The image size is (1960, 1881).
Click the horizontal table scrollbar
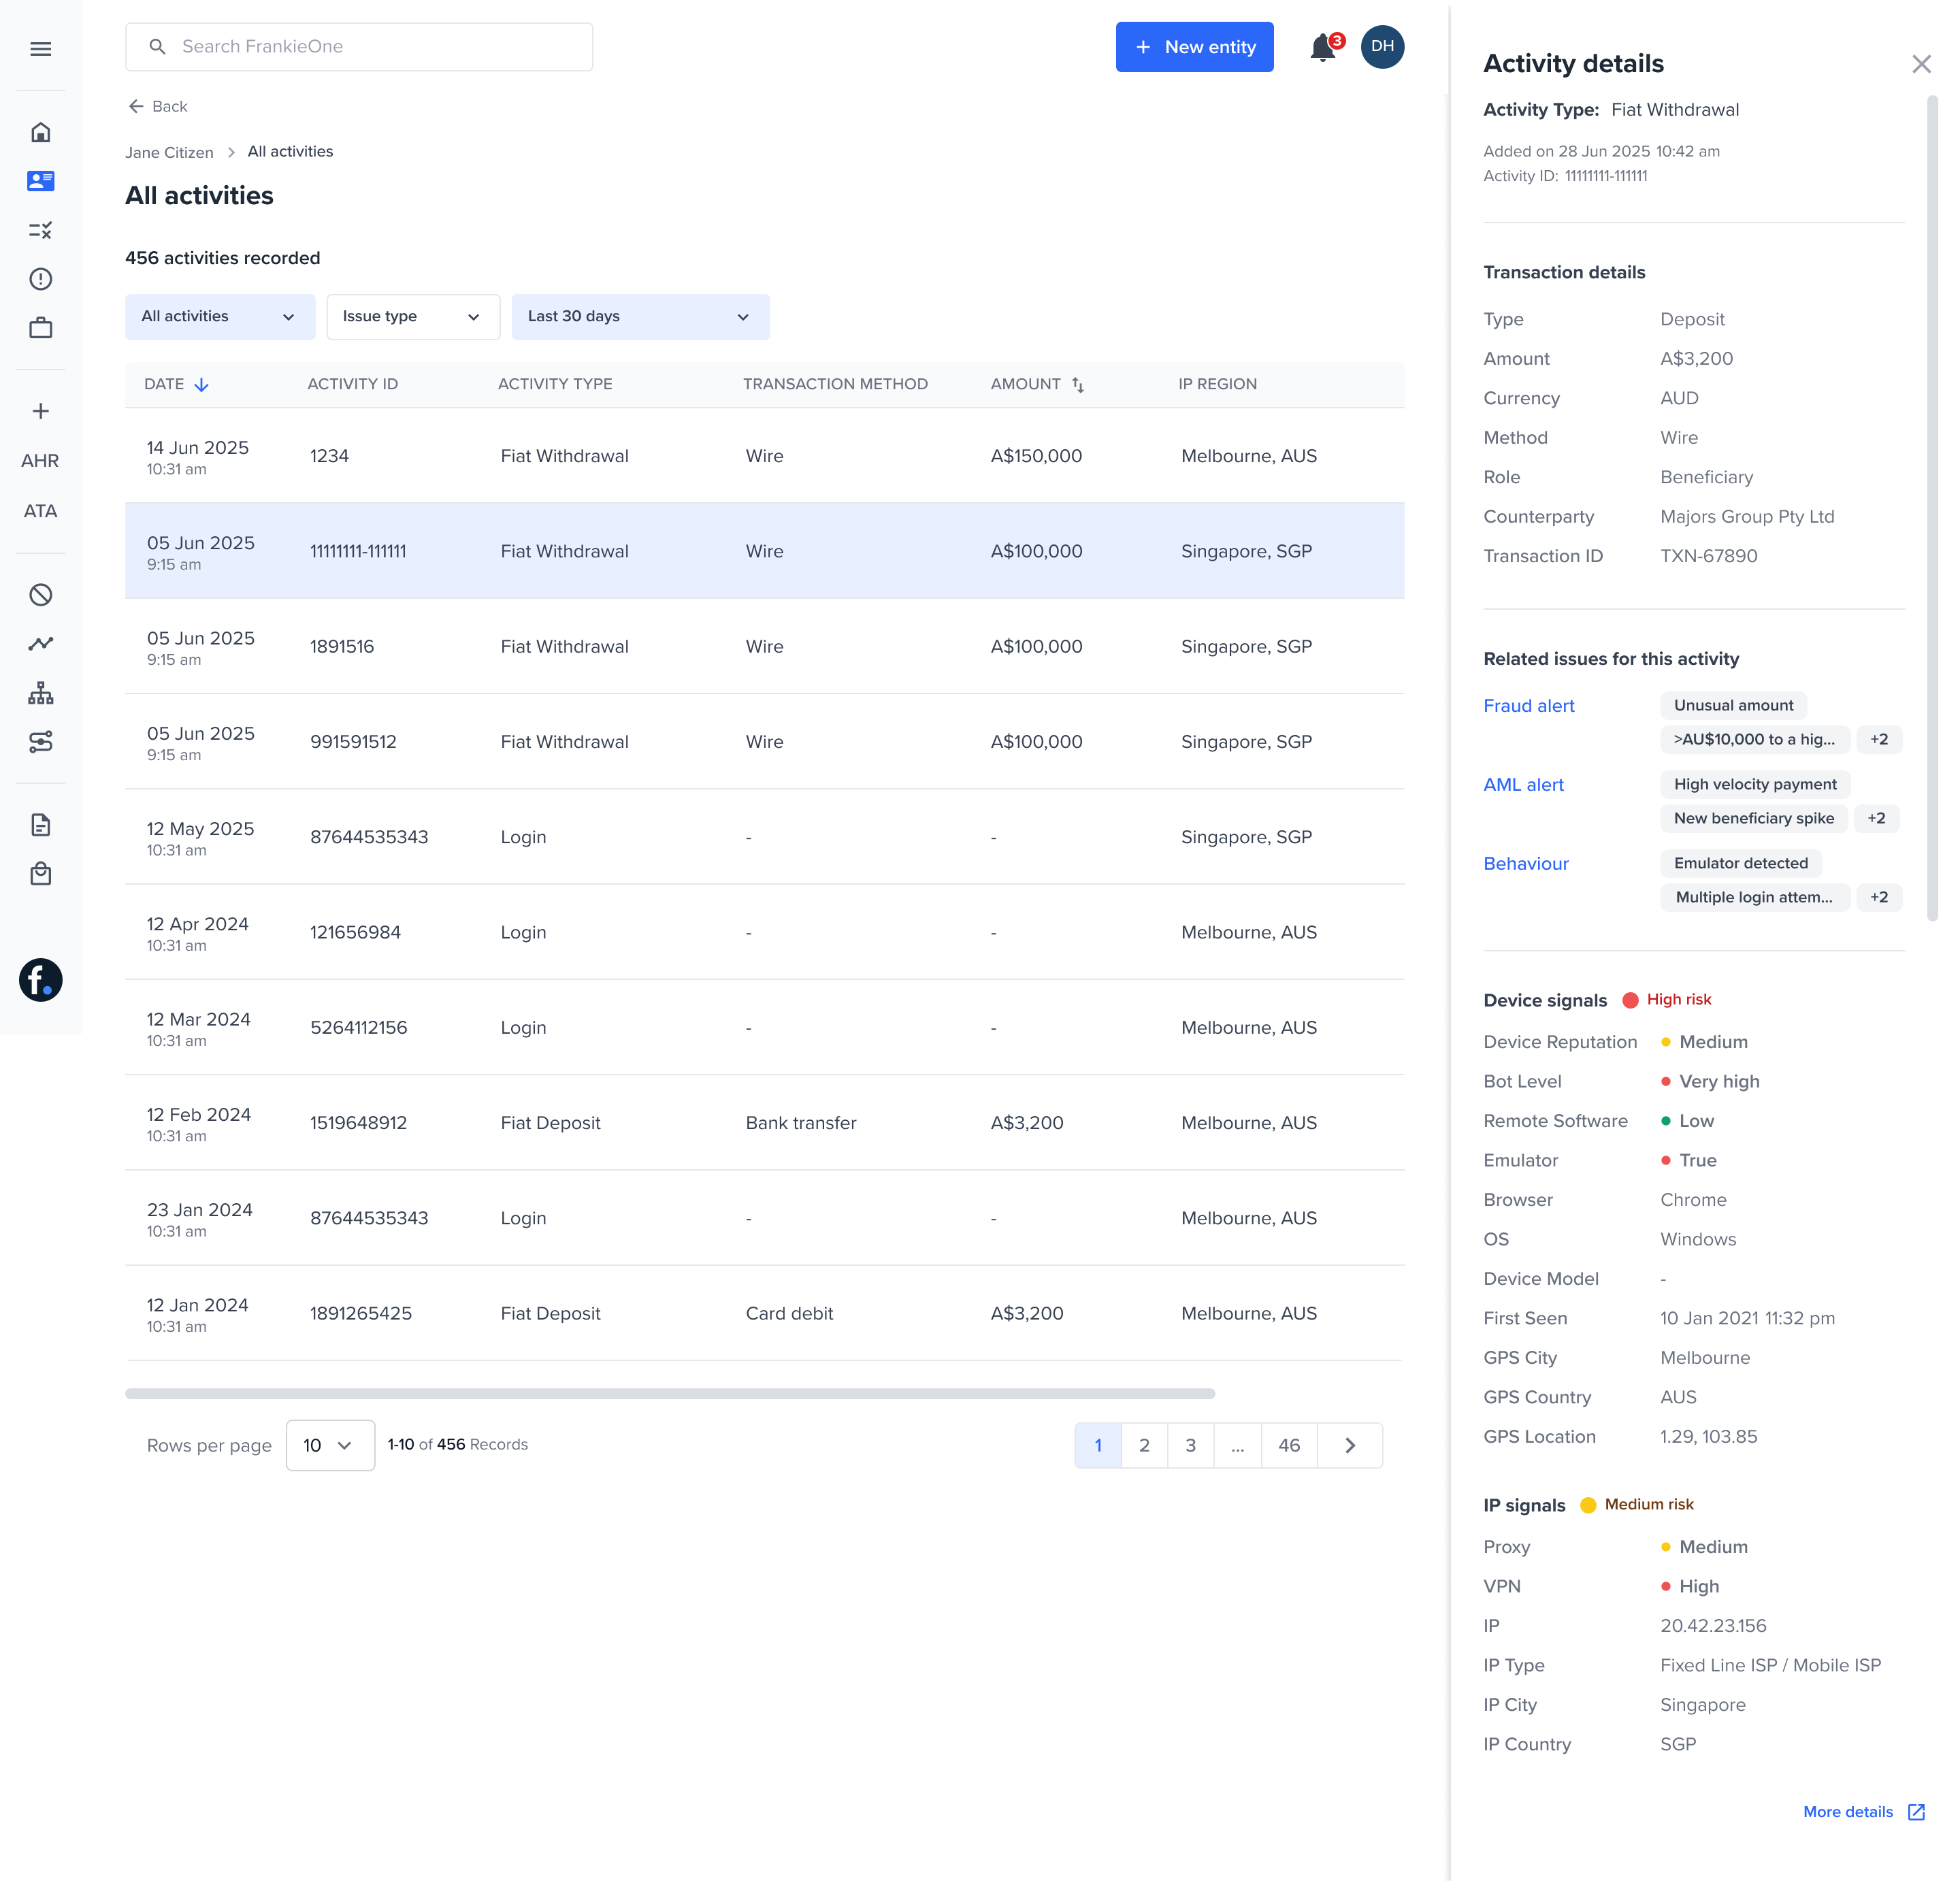tap(670, 1393)
